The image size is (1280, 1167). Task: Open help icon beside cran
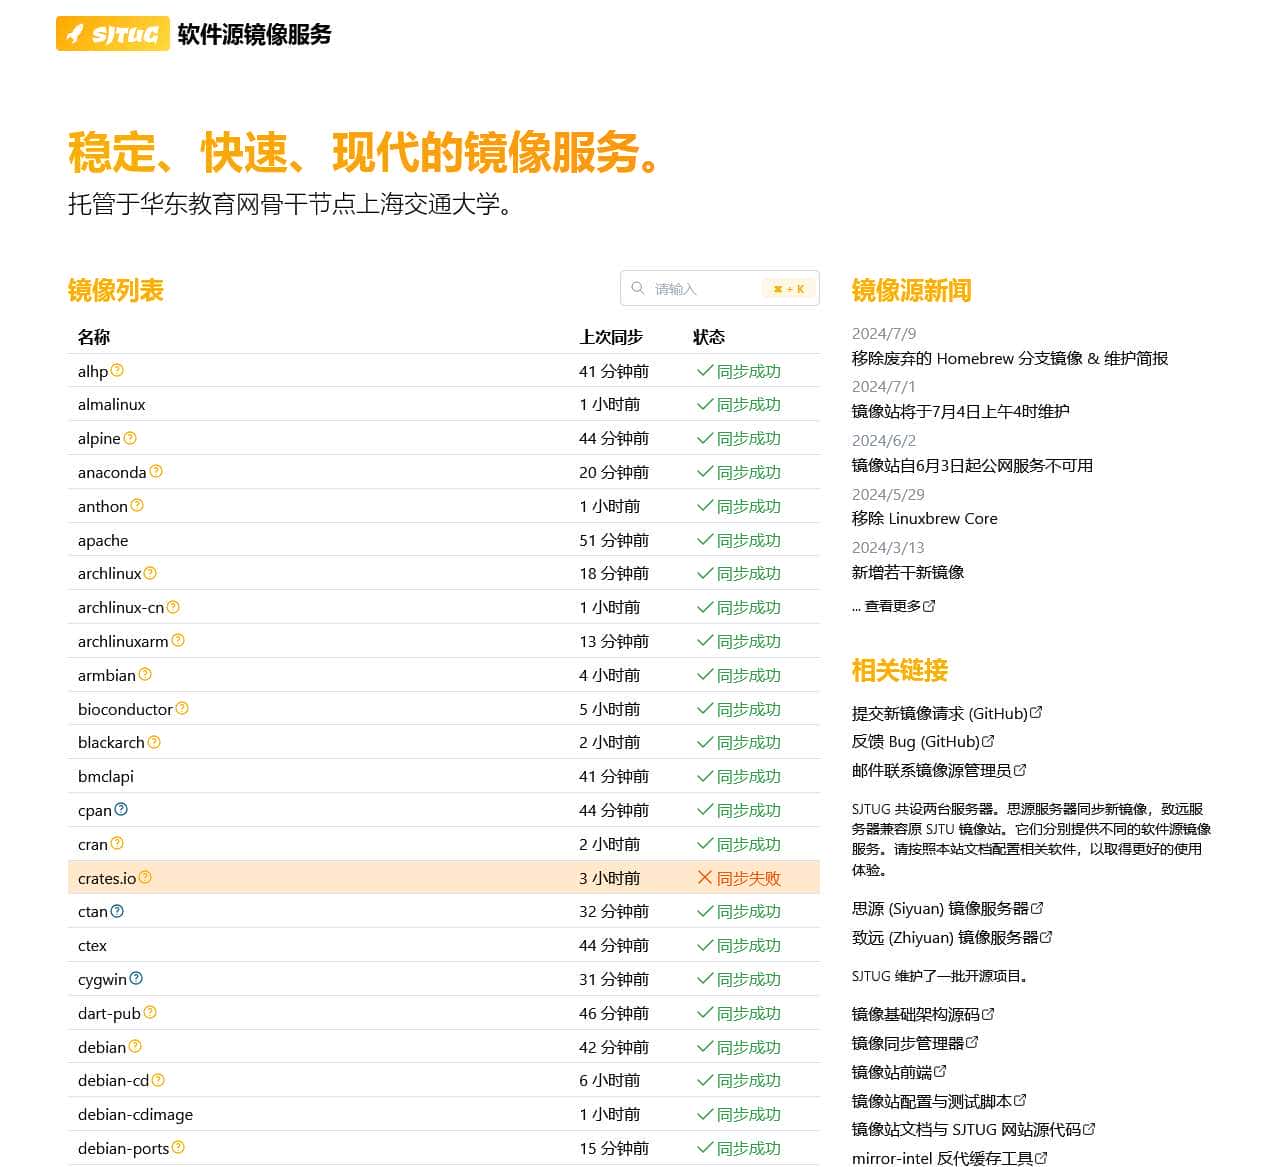coord(117,843)
